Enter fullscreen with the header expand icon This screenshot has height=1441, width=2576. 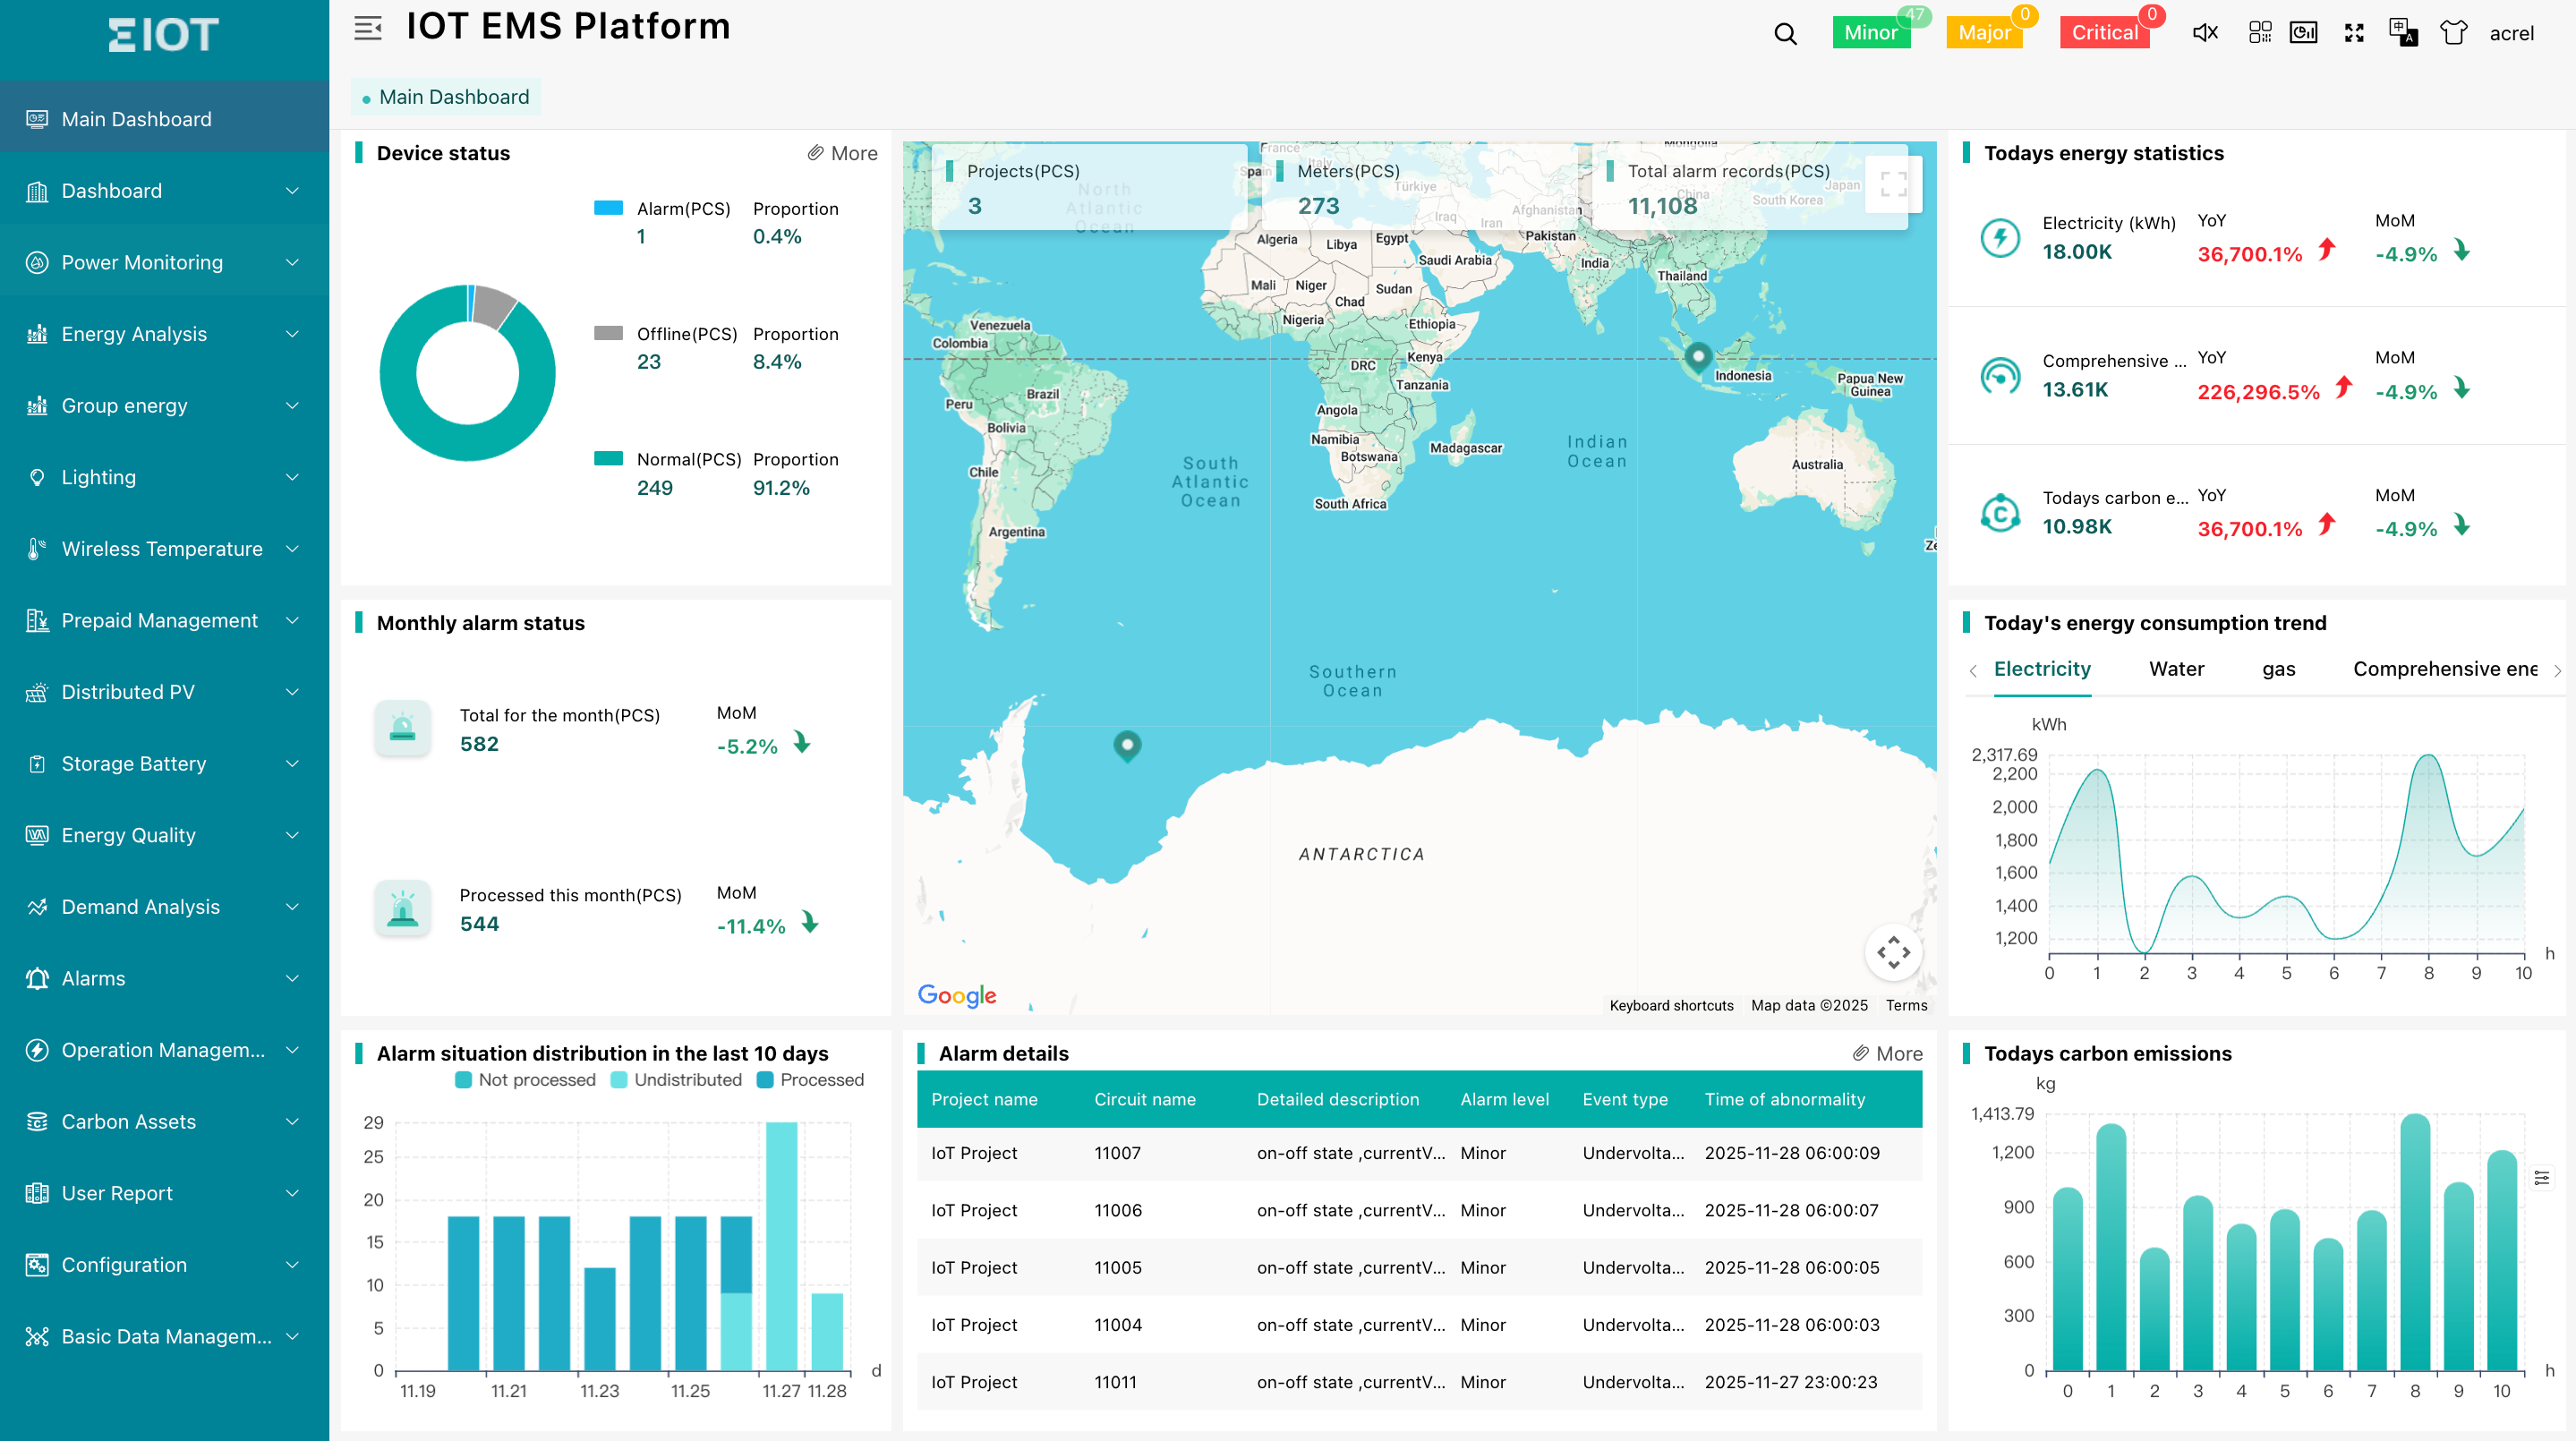[x=2354, y=33]
